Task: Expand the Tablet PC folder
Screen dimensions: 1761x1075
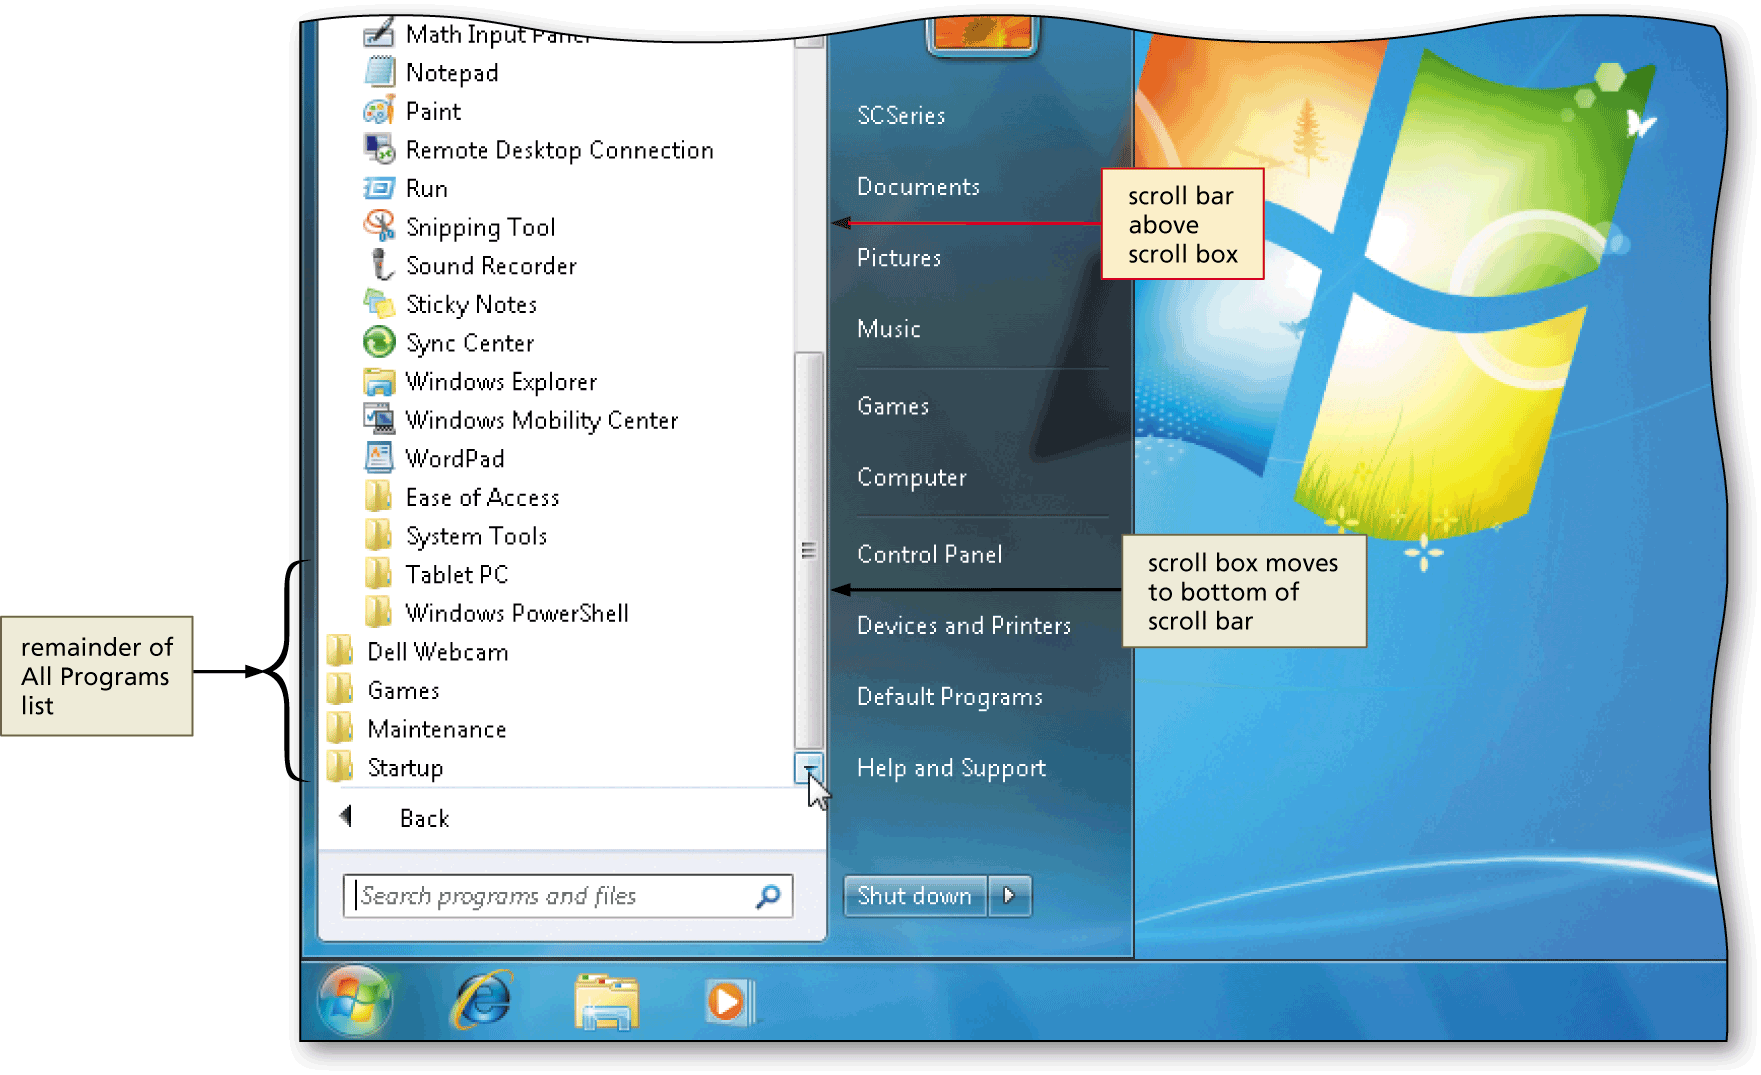Action: [x=457, y=574]
